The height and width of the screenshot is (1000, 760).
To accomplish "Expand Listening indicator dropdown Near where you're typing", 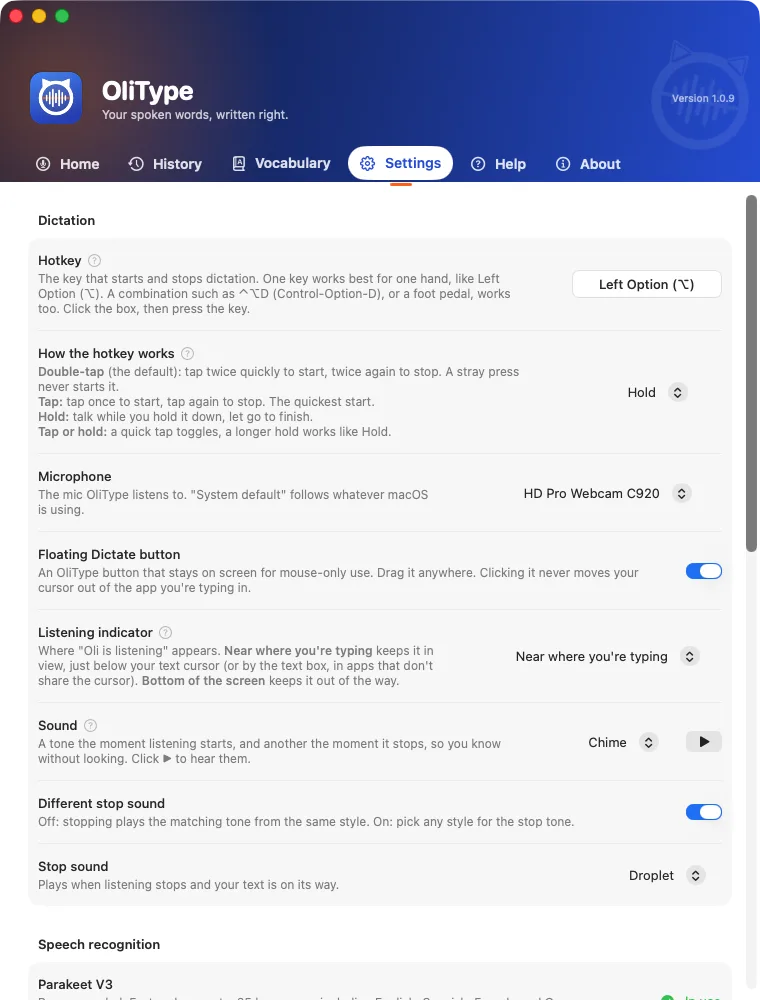I will [x=606, y=656].
